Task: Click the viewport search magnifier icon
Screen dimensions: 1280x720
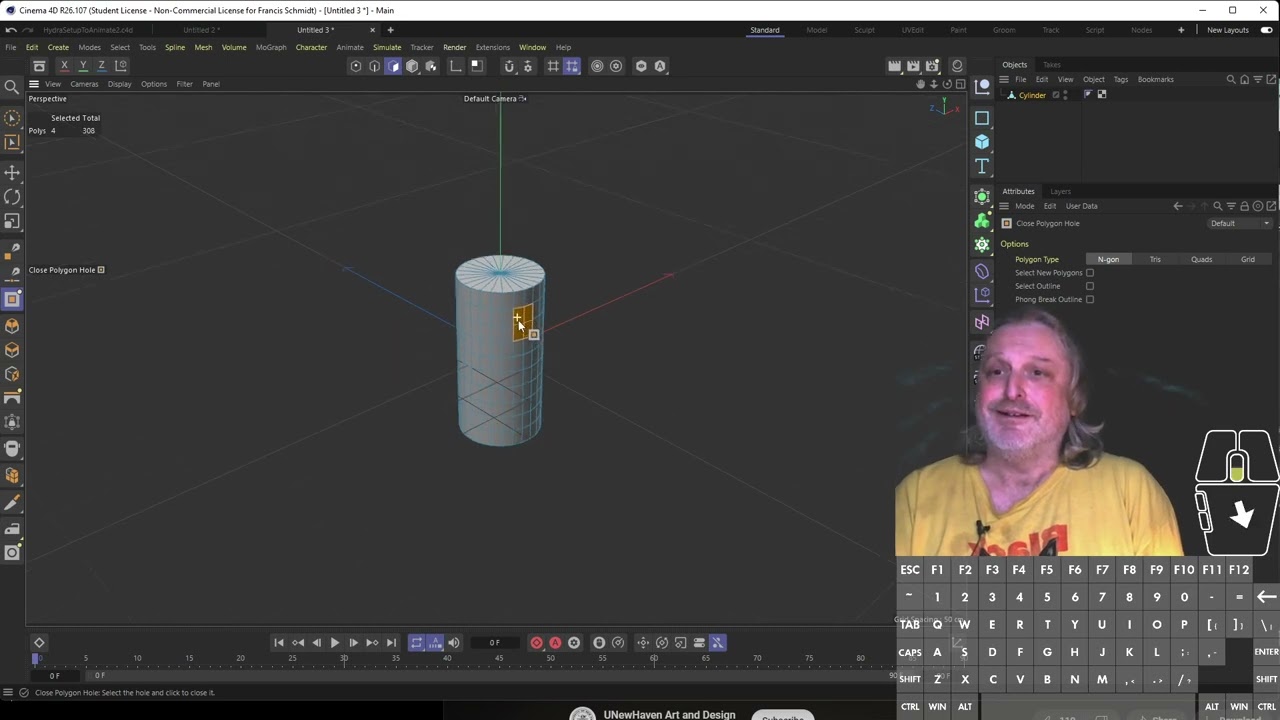Action: click(x=12, y=87)
